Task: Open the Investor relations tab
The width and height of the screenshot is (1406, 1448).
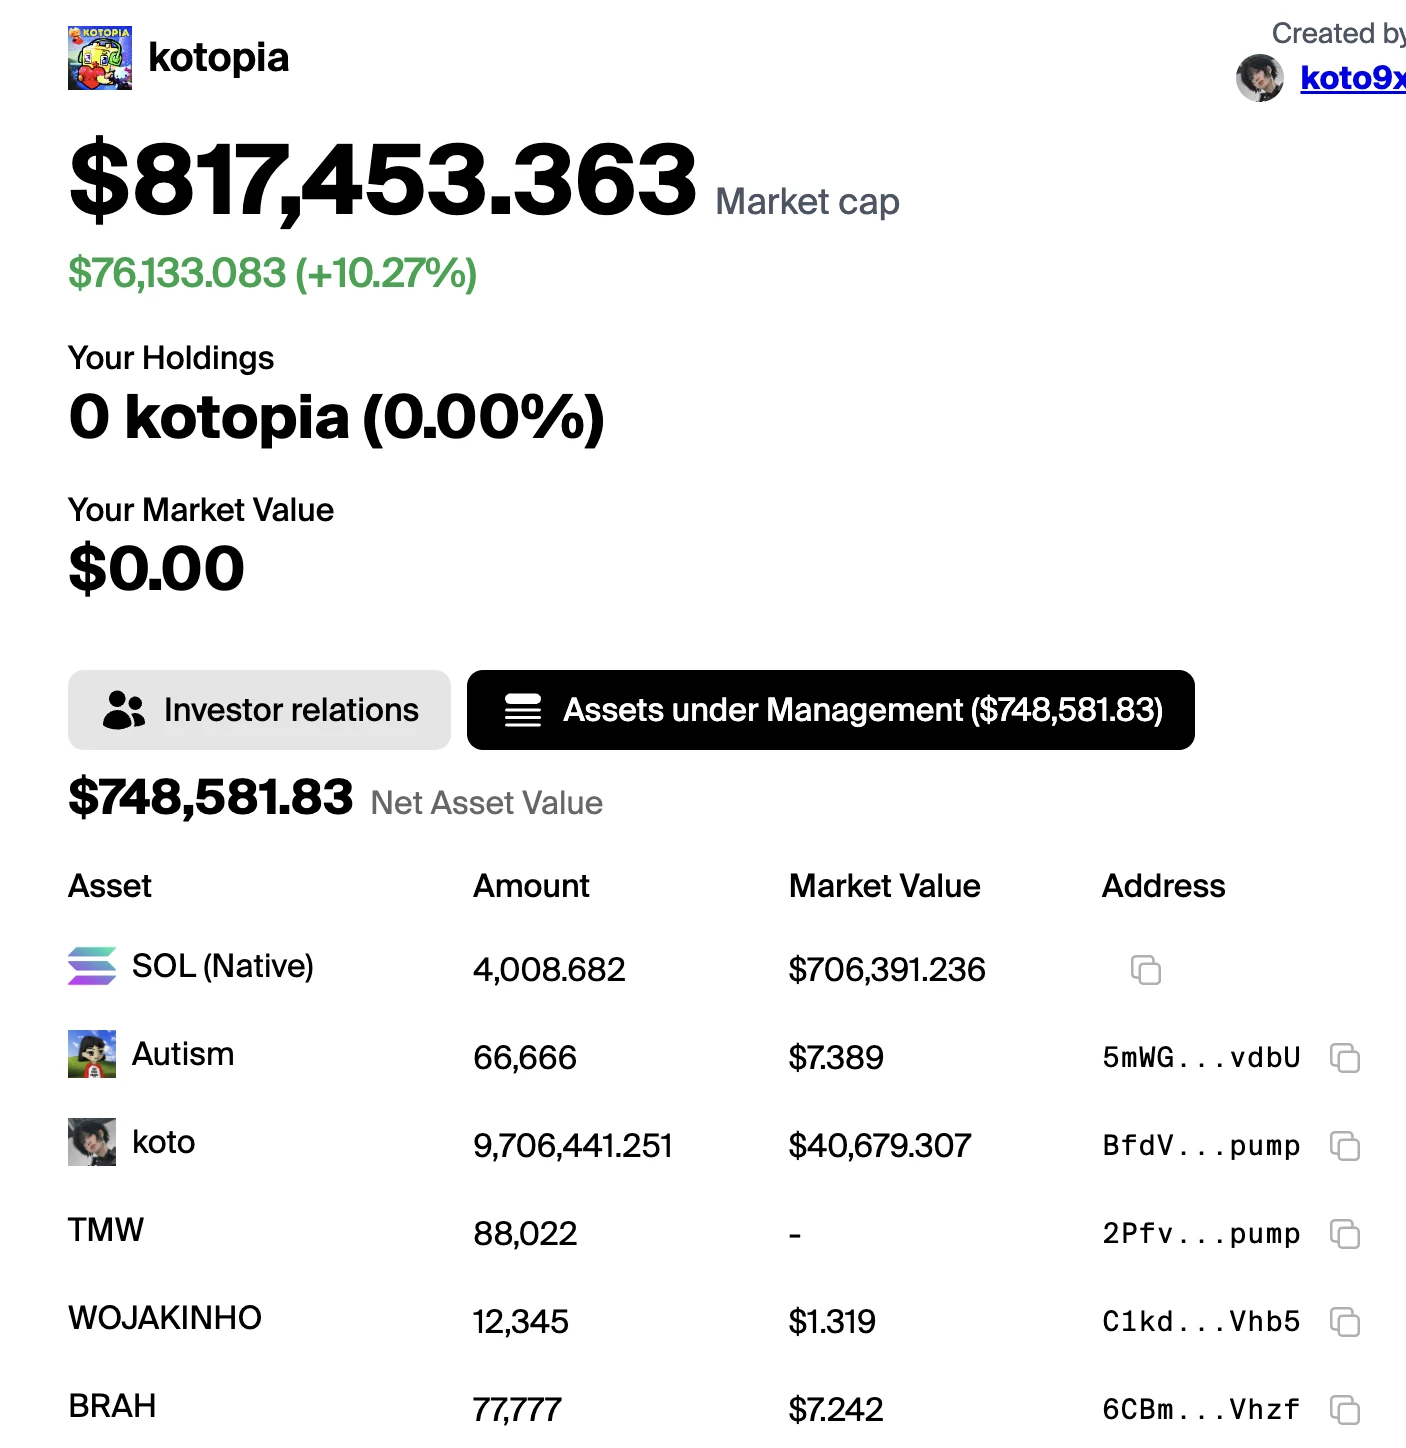Action: click(259, 710)
